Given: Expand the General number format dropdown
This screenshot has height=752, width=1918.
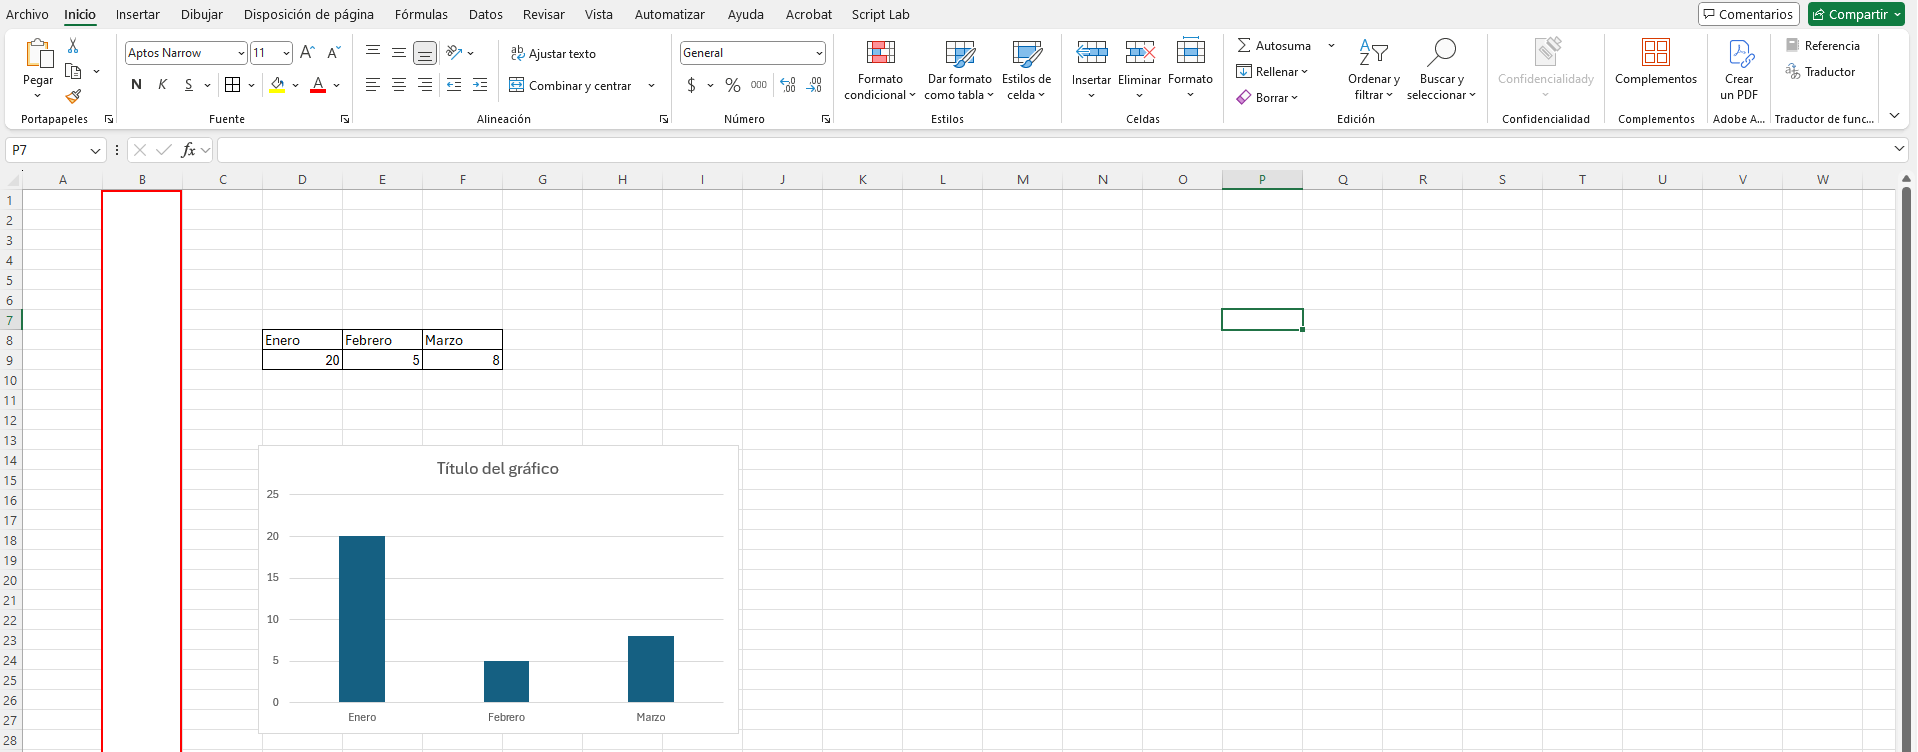Looking at the screenshot, I should pyautogui.click(x=818, y=53).
